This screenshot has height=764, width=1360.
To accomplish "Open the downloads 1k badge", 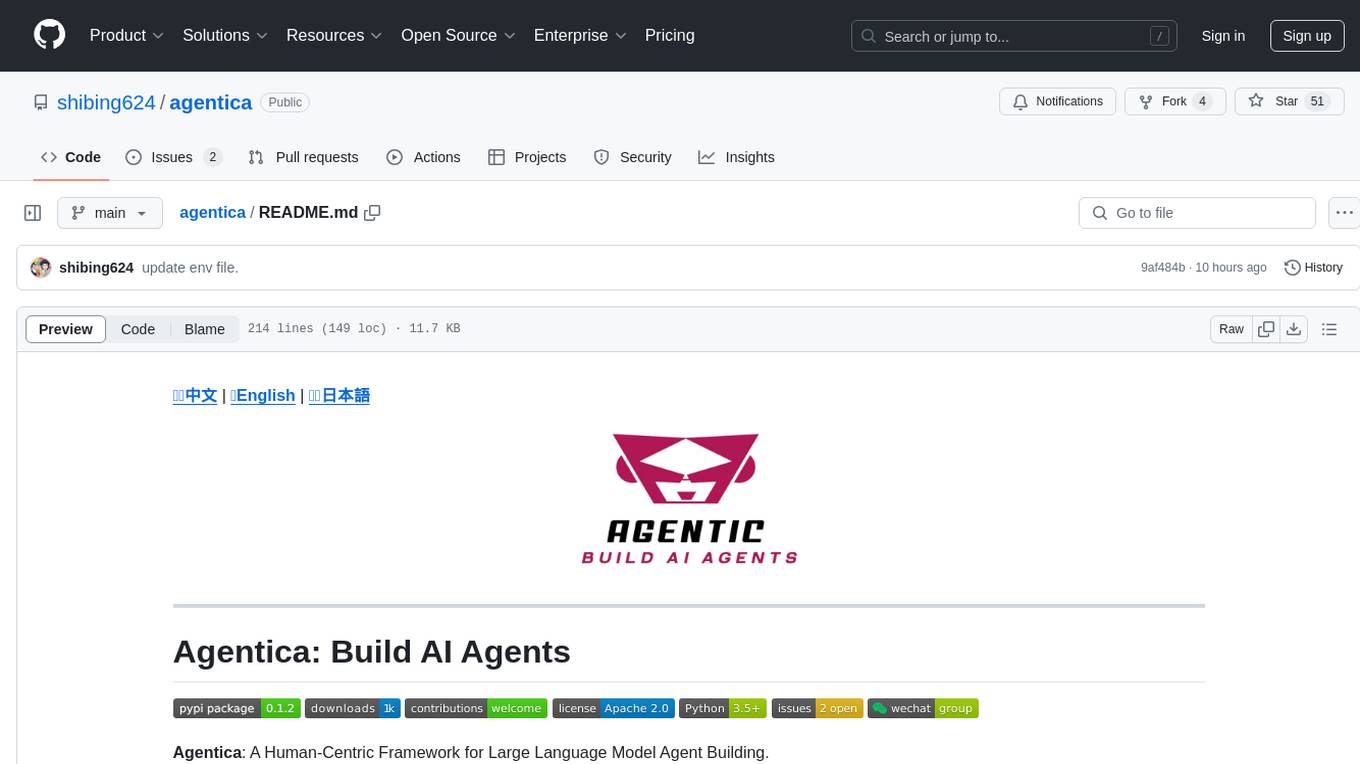I will pos(352,708).
